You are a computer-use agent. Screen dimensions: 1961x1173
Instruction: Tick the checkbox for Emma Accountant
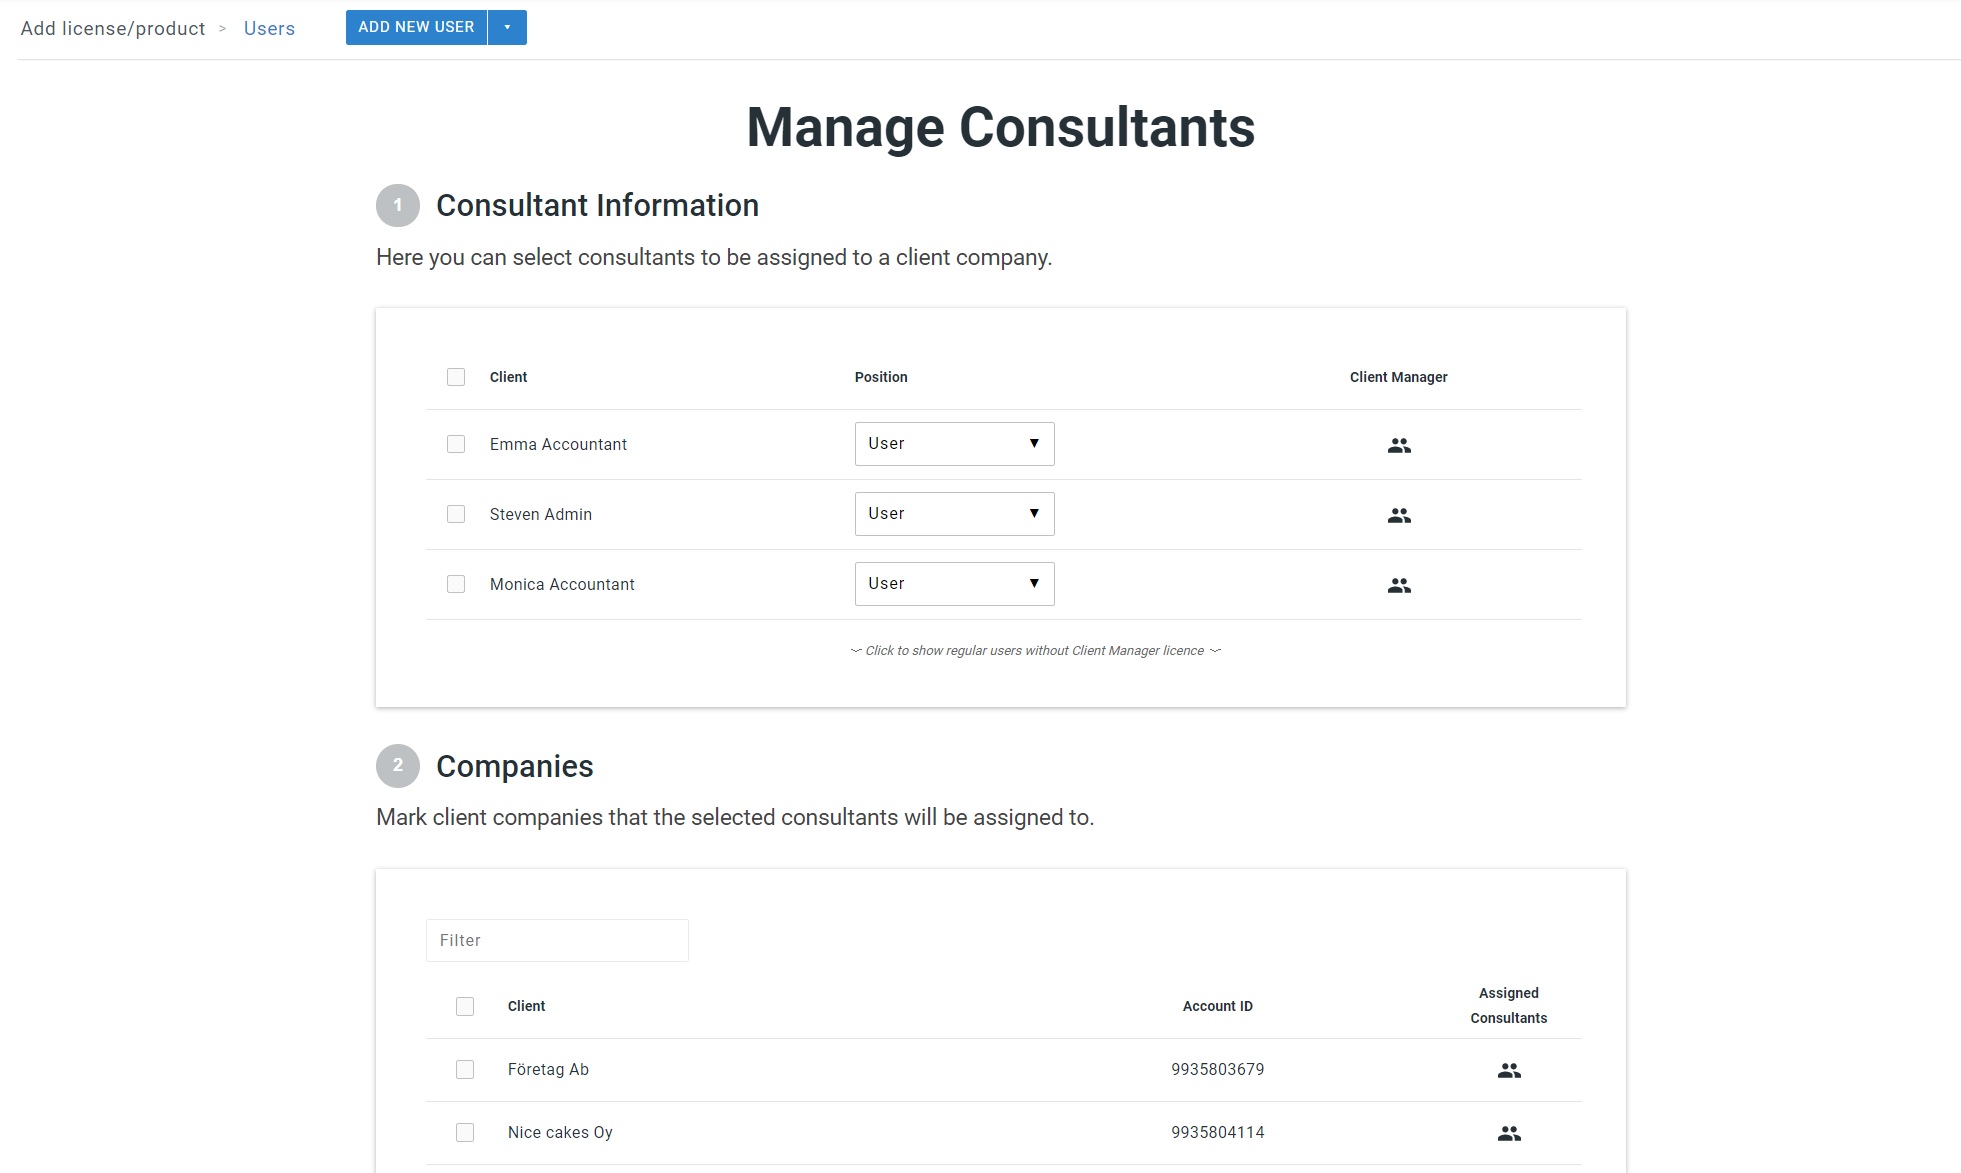456,444
